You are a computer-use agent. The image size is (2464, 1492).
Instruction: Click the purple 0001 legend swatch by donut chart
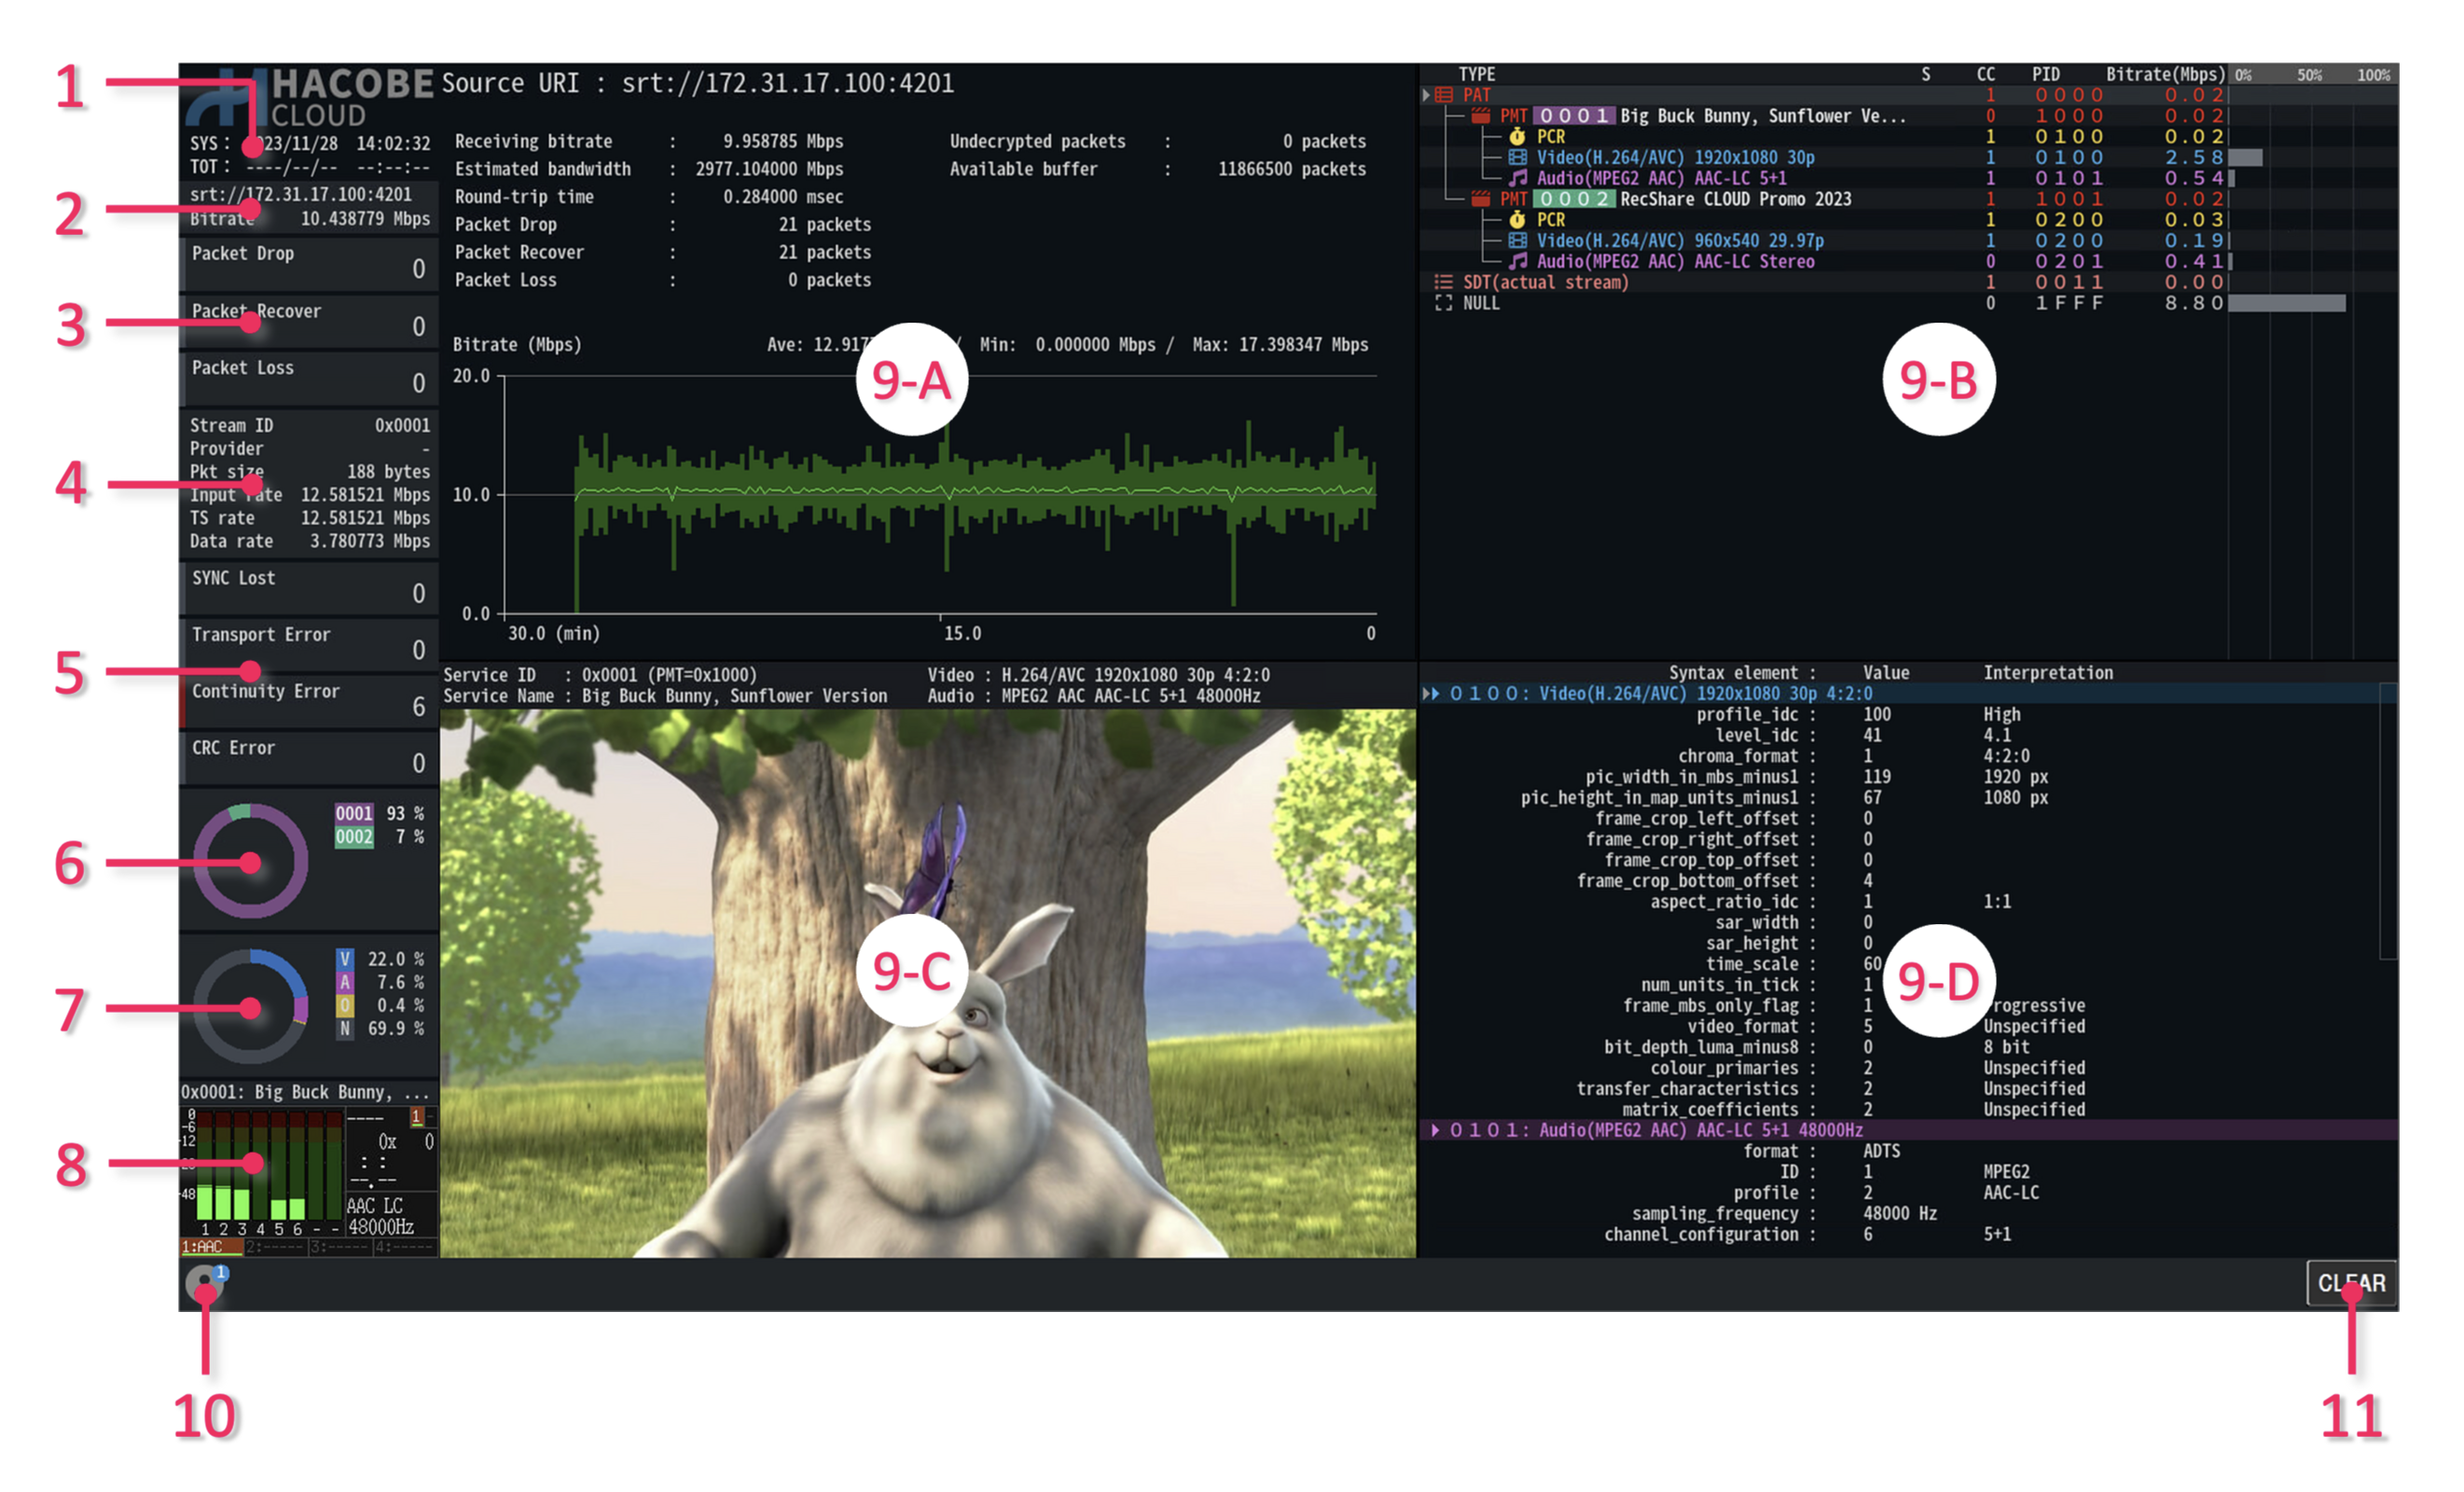pos(354,813)
